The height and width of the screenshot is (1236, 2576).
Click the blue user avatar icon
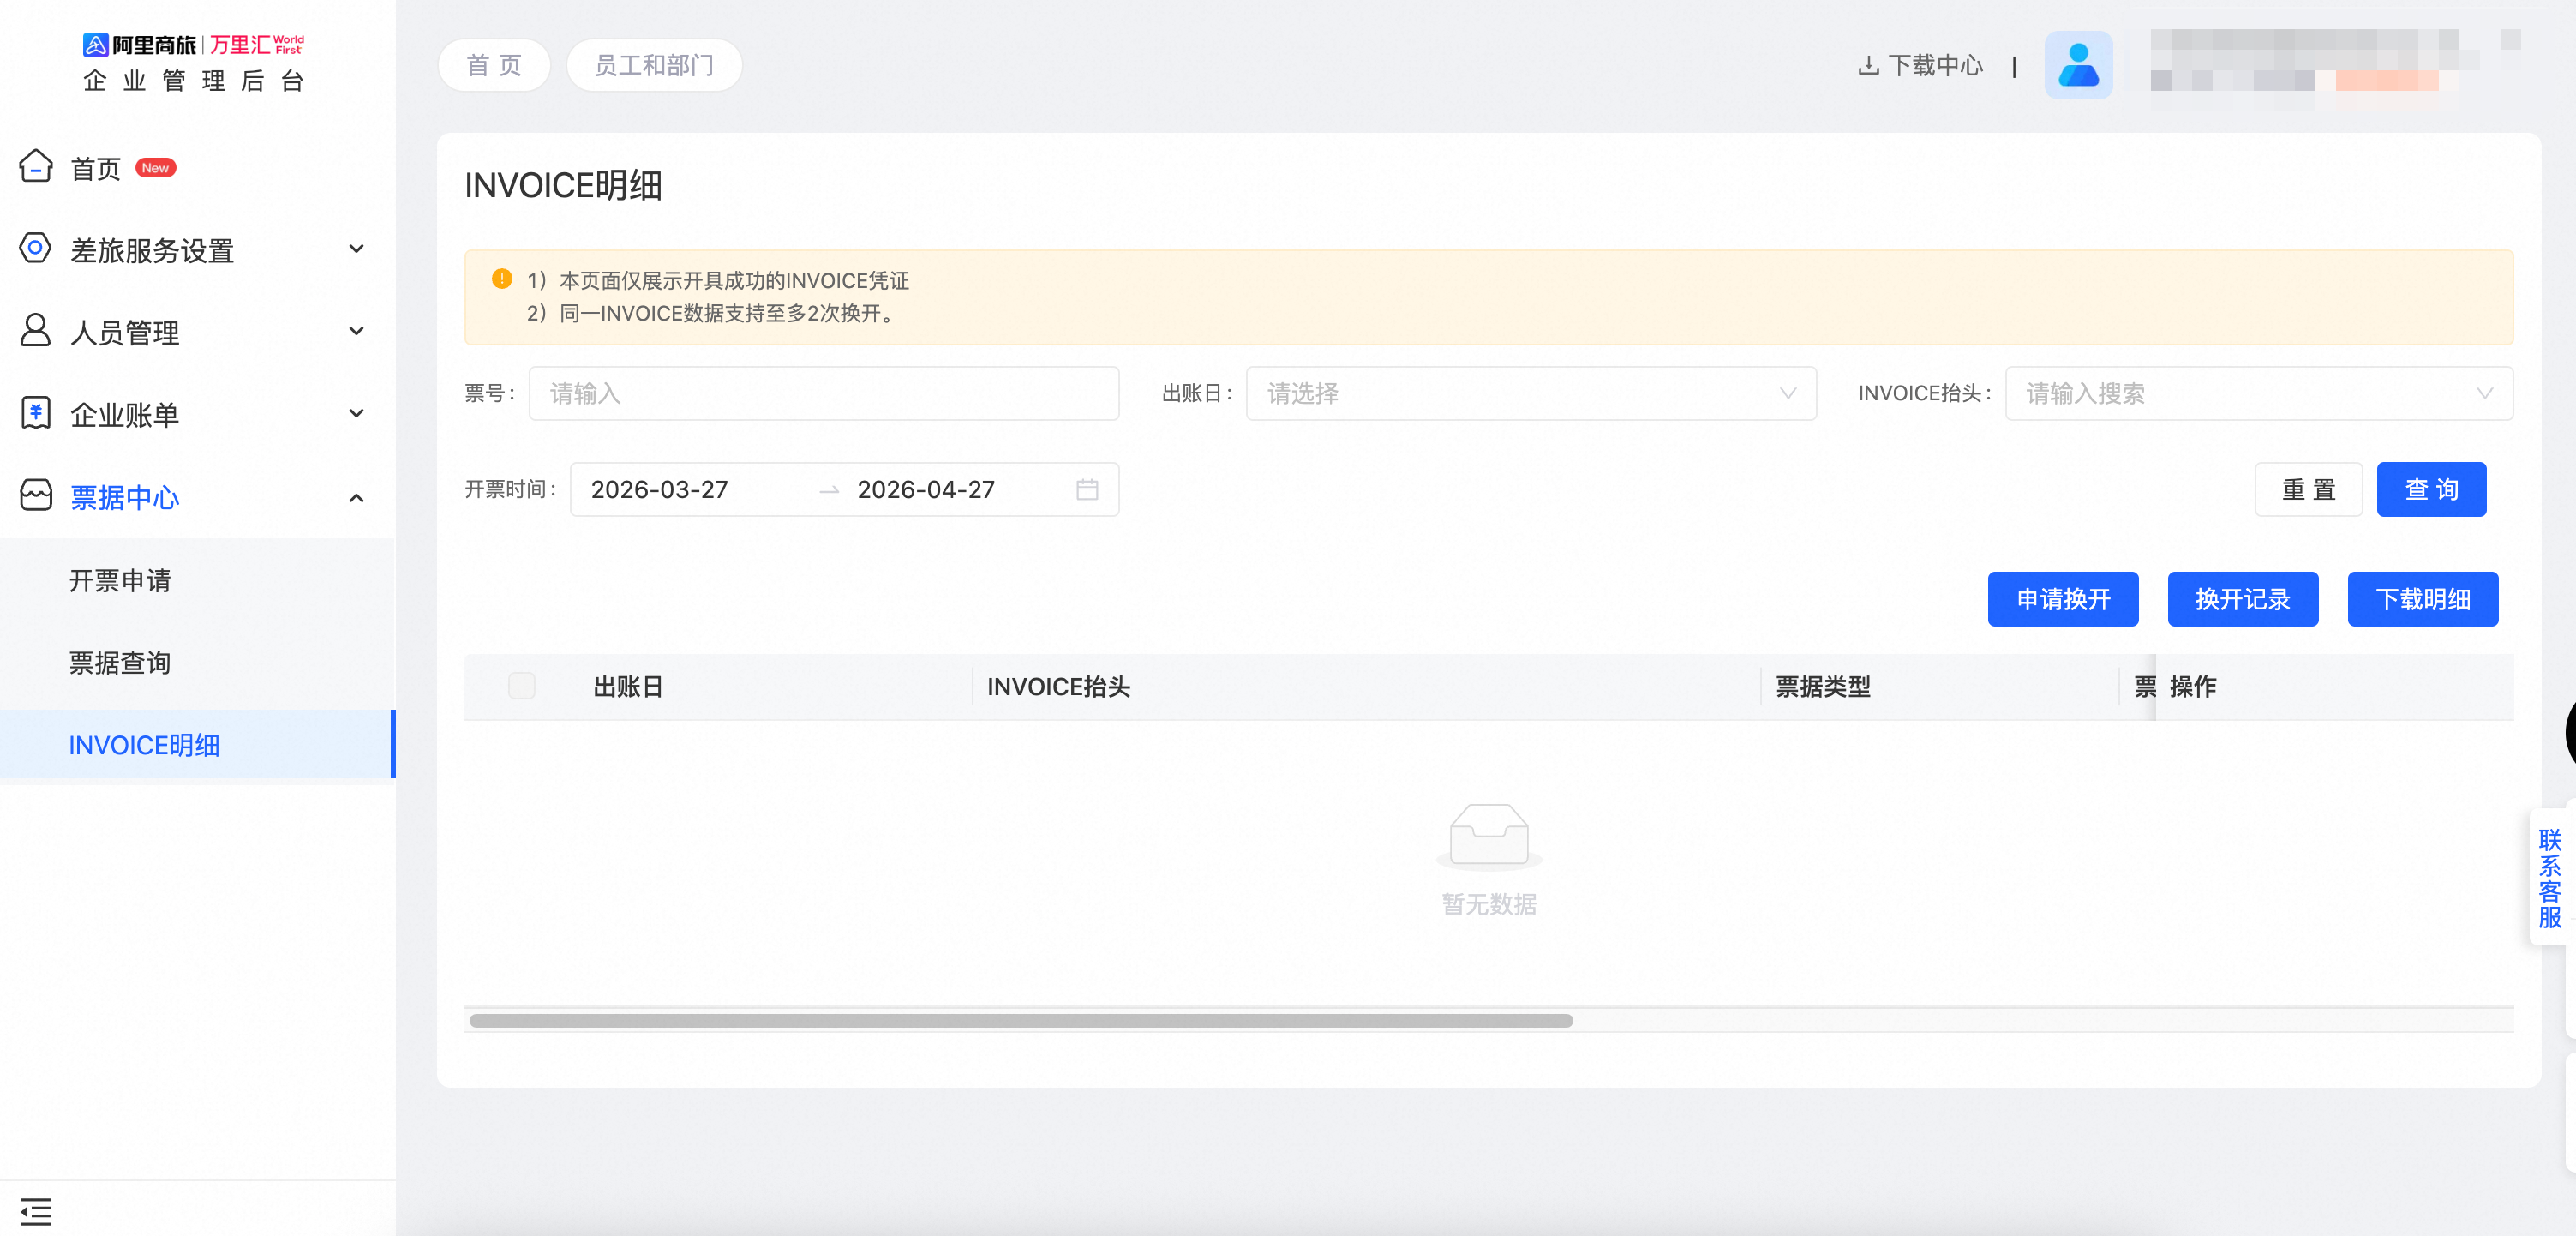[2078, 65]
